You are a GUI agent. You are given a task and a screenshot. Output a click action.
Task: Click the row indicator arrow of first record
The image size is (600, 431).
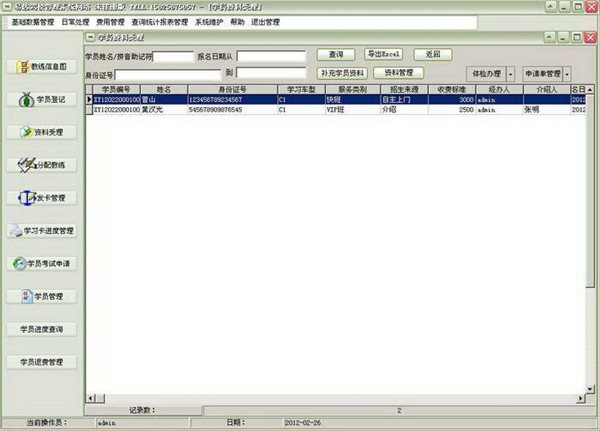pos(89,100)
